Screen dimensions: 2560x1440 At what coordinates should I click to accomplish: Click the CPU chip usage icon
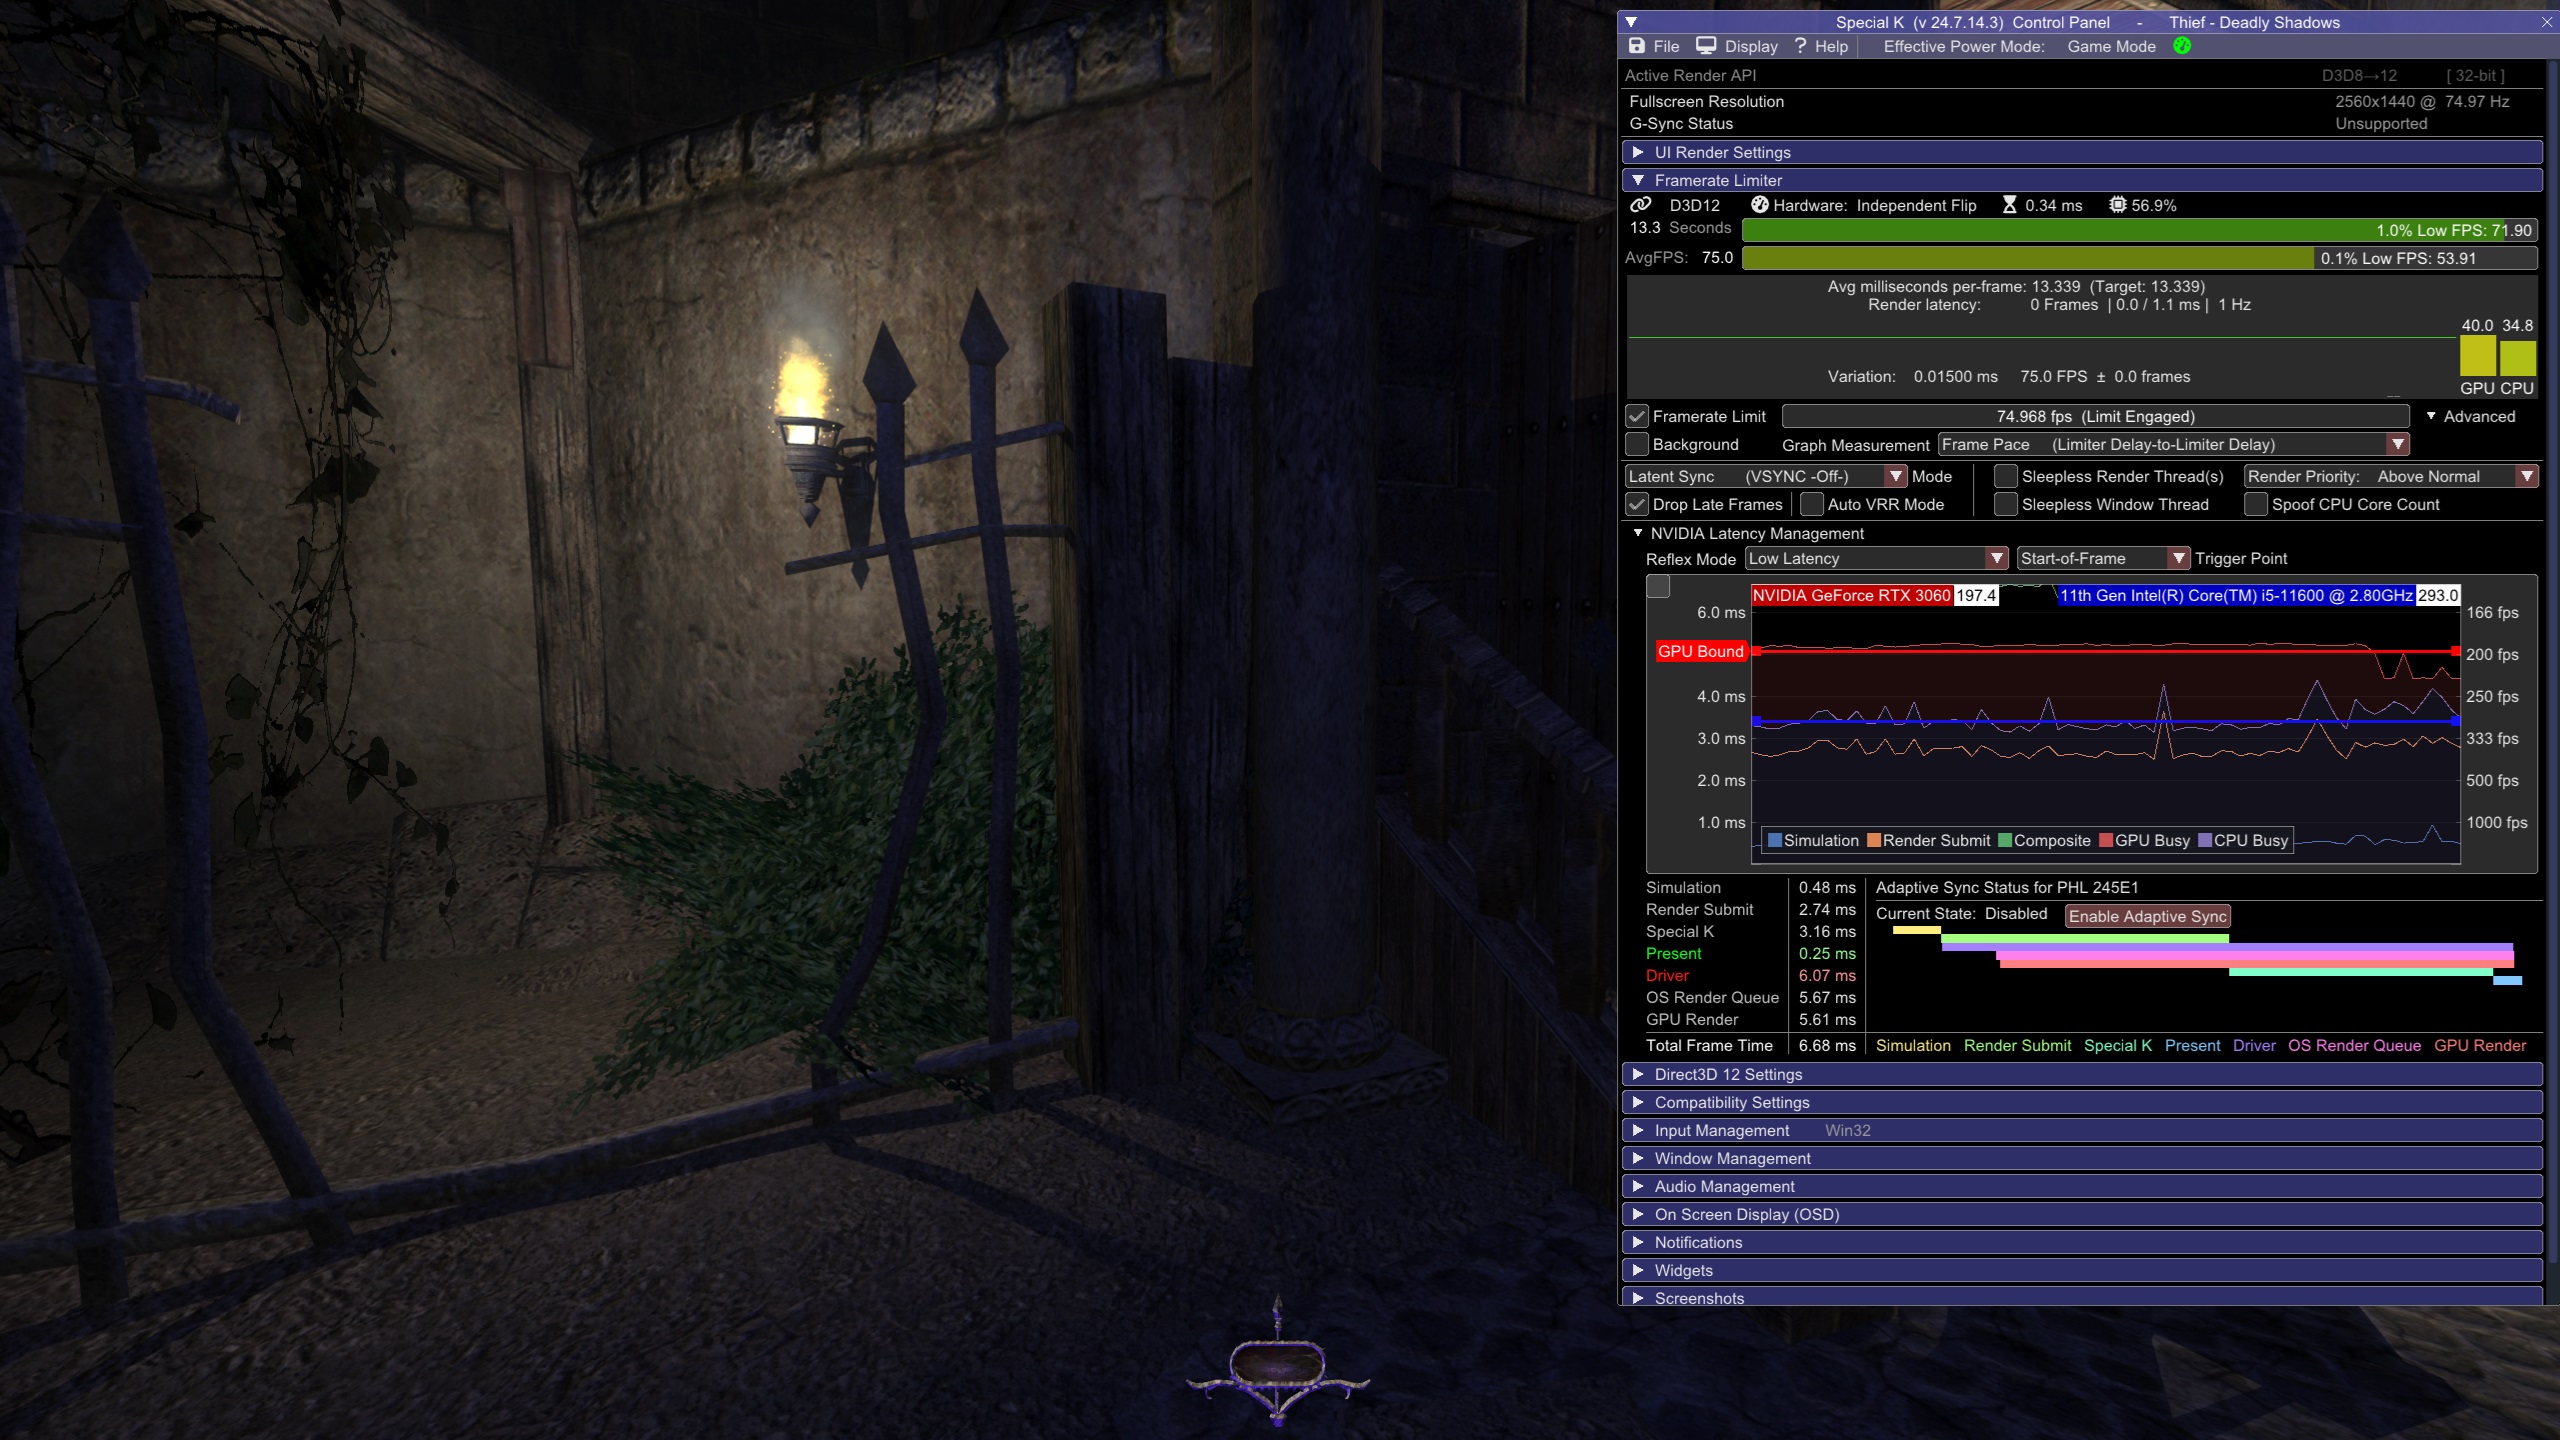2117,205
